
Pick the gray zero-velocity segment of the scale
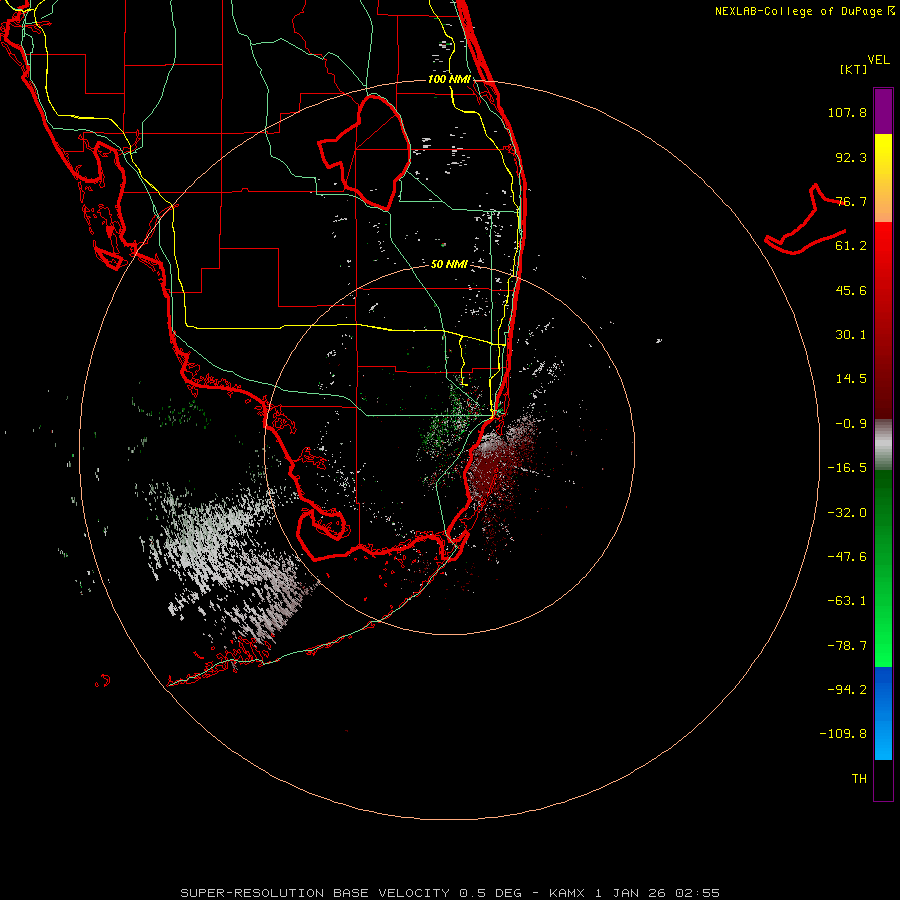883,445
